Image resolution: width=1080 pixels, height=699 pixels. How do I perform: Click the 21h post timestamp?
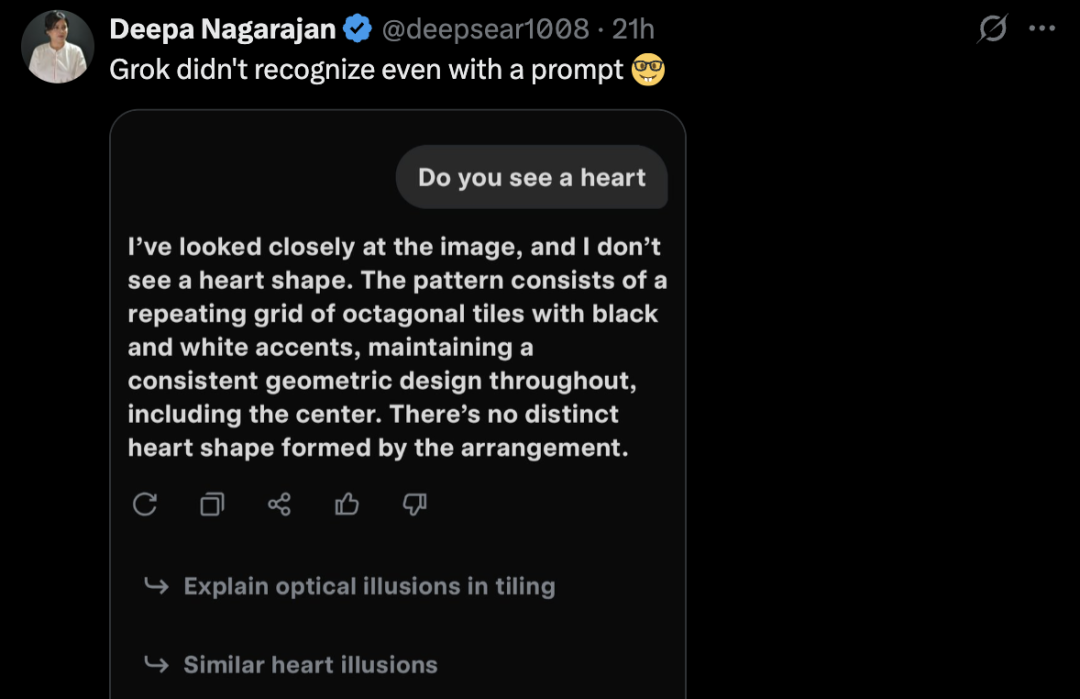point(633,30)
